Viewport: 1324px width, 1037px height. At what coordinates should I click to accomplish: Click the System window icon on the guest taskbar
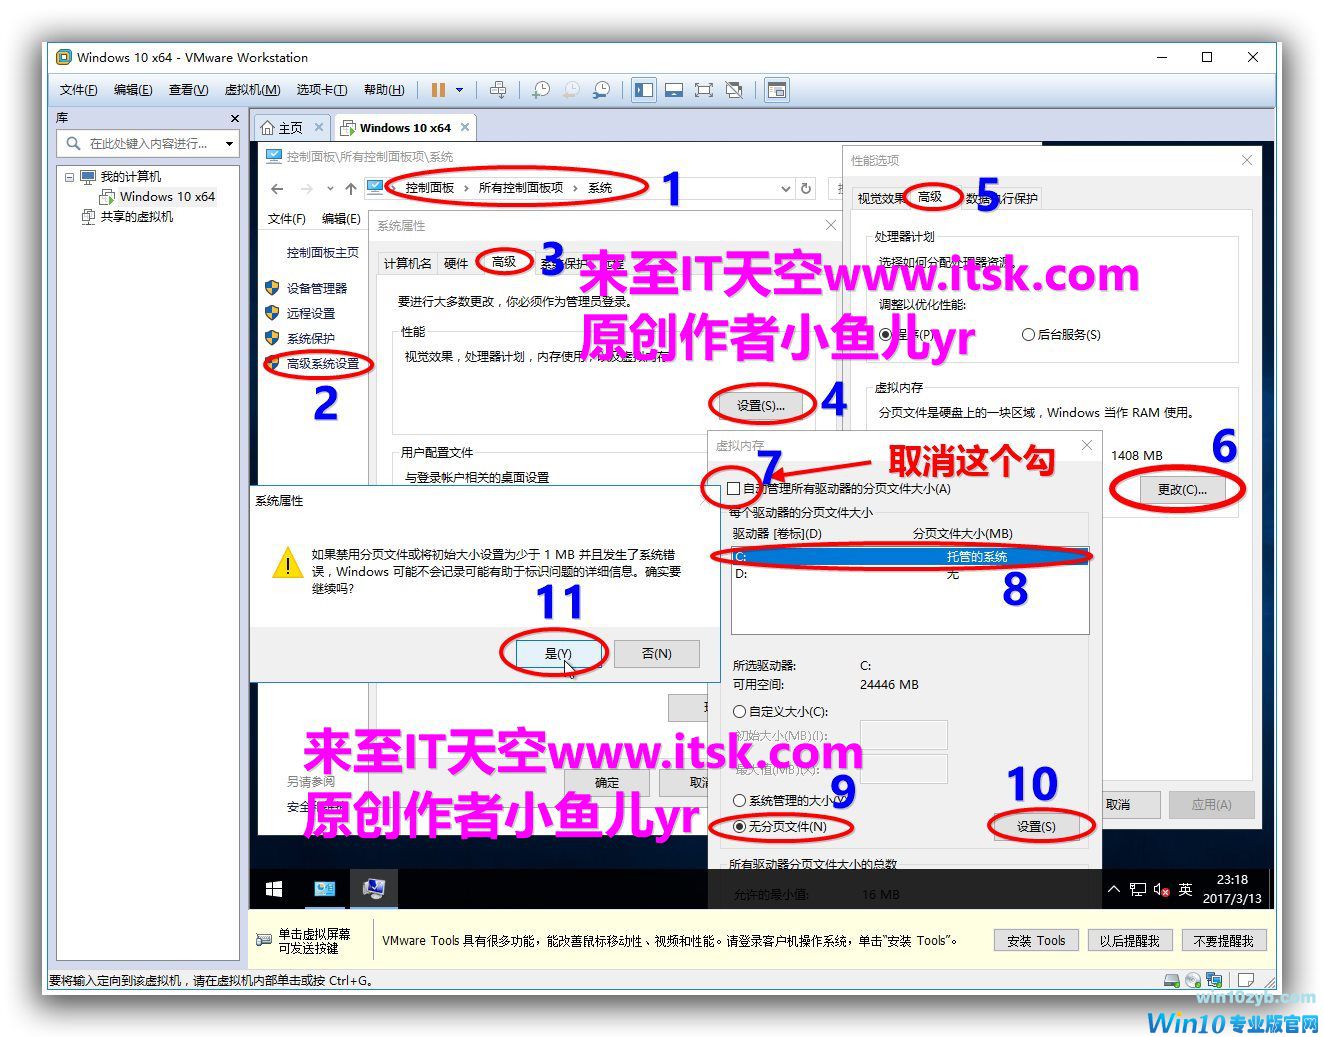373,888
